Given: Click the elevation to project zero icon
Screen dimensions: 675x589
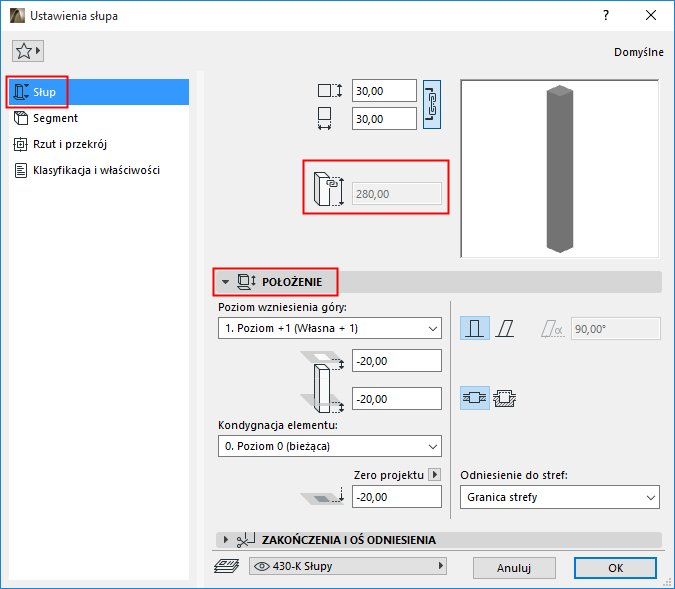Looking at the screenshot, I should click(322, 496).
